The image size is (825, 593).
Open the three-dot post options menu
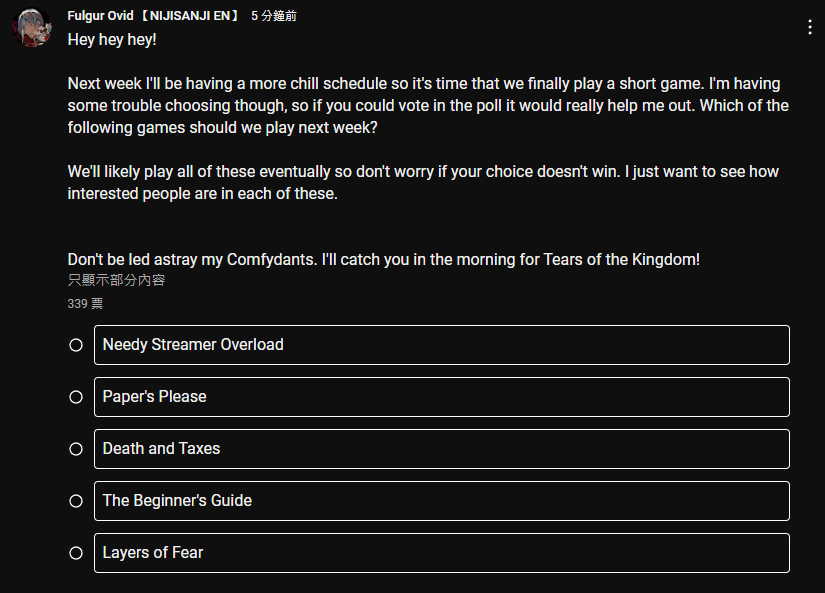coord(810,27)
